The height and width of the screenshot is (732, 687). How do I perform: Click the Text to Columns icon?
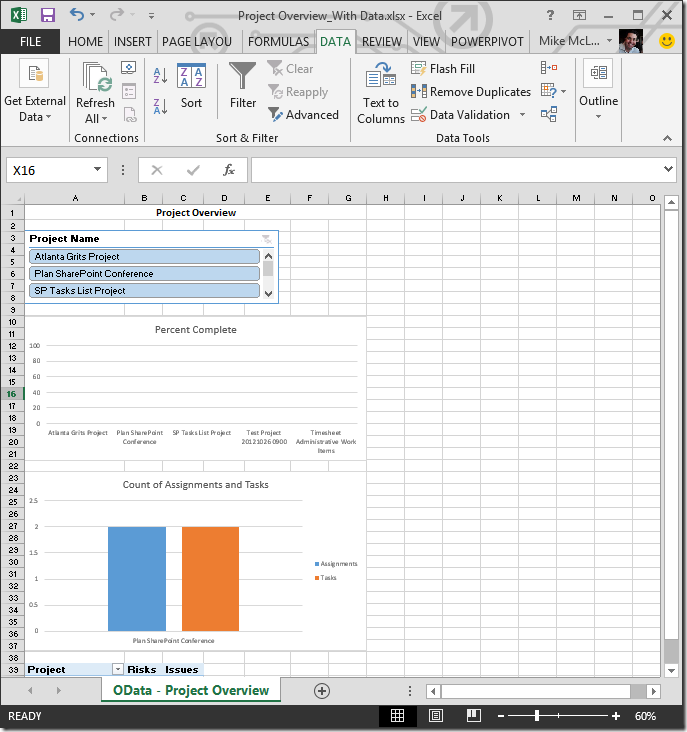click(381, 93)
